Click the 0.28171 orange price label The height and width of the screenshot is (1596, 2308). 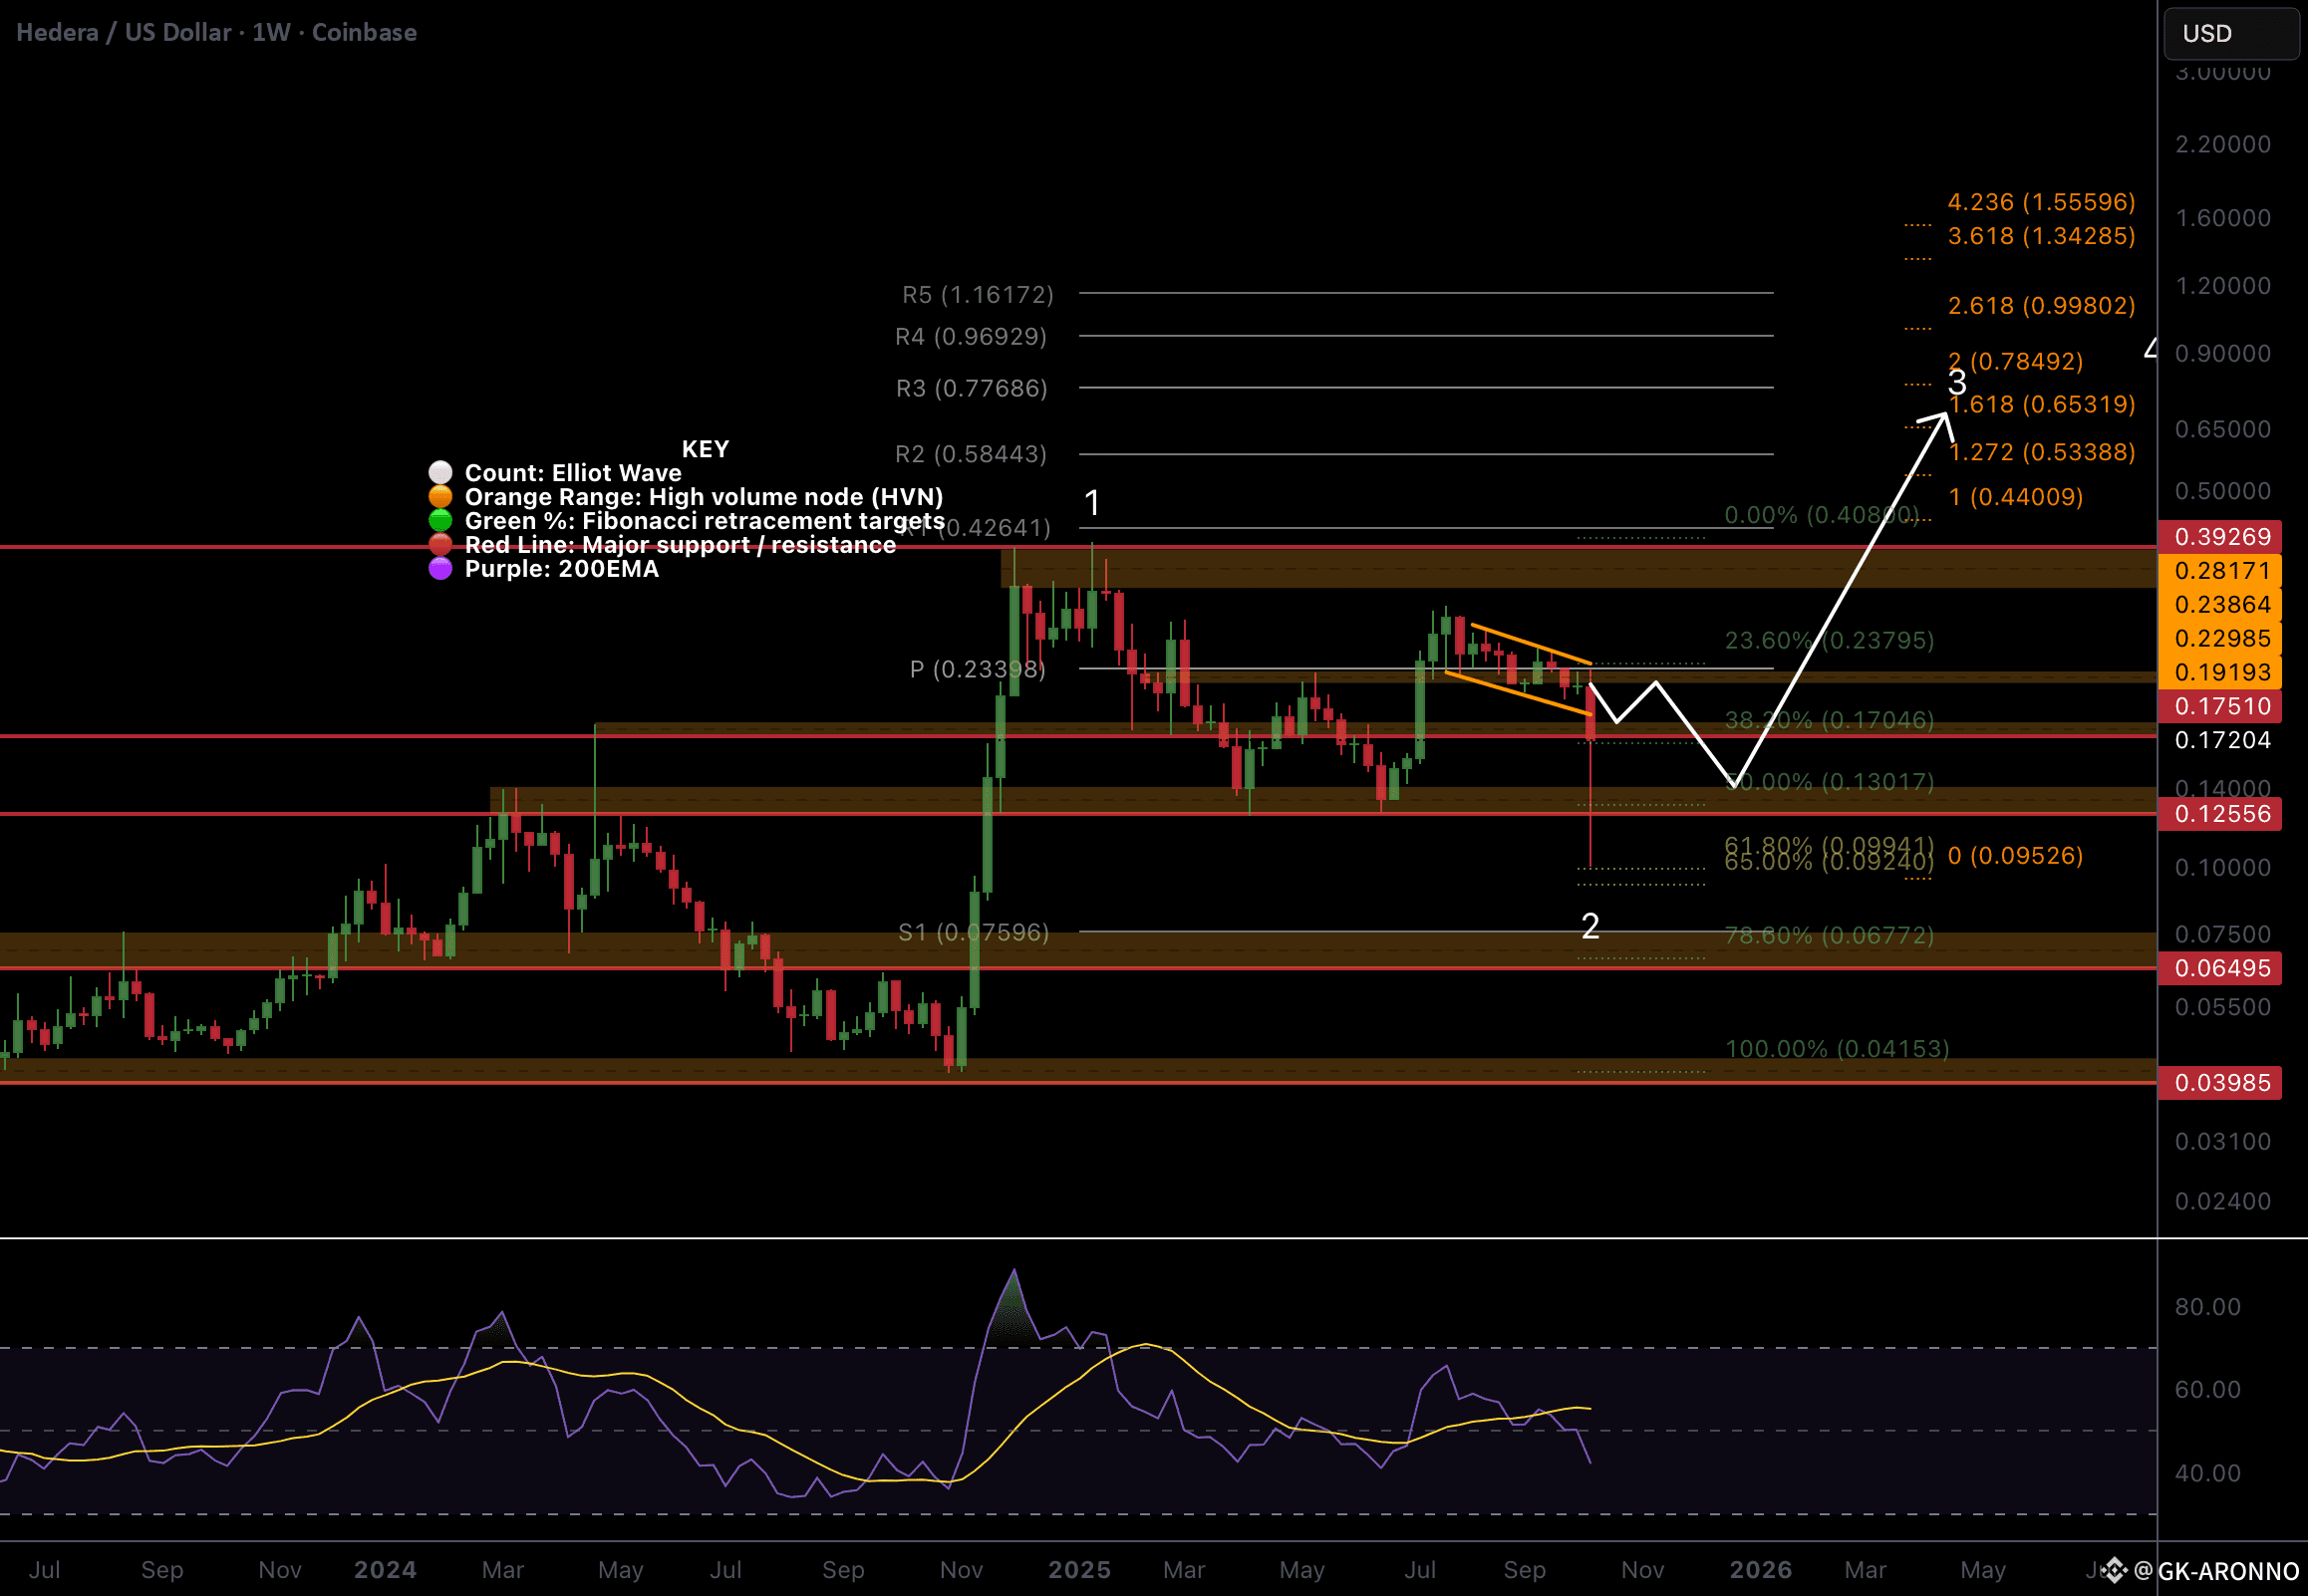(x=2221, y=571)
